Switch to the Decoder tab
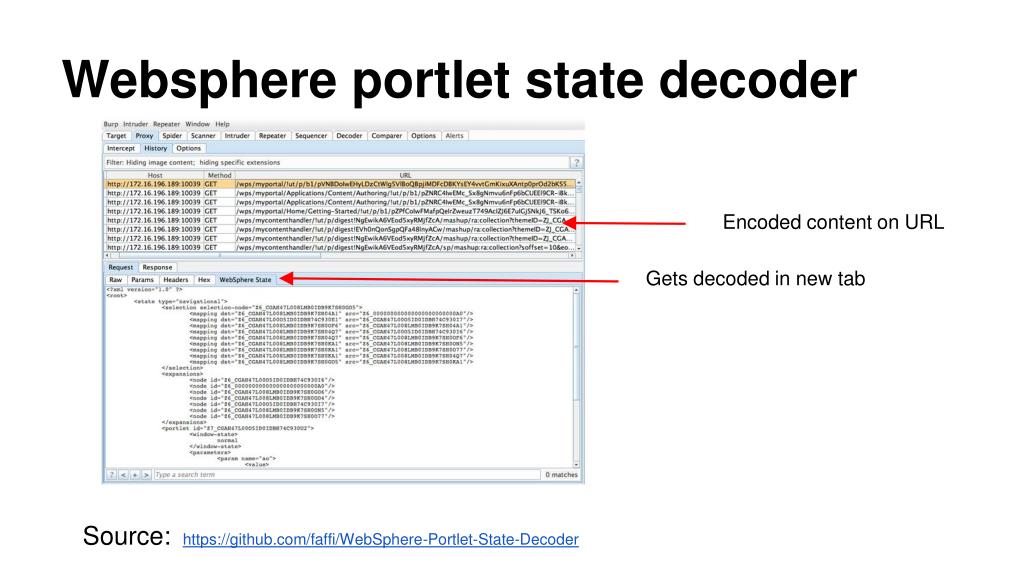 349,136
